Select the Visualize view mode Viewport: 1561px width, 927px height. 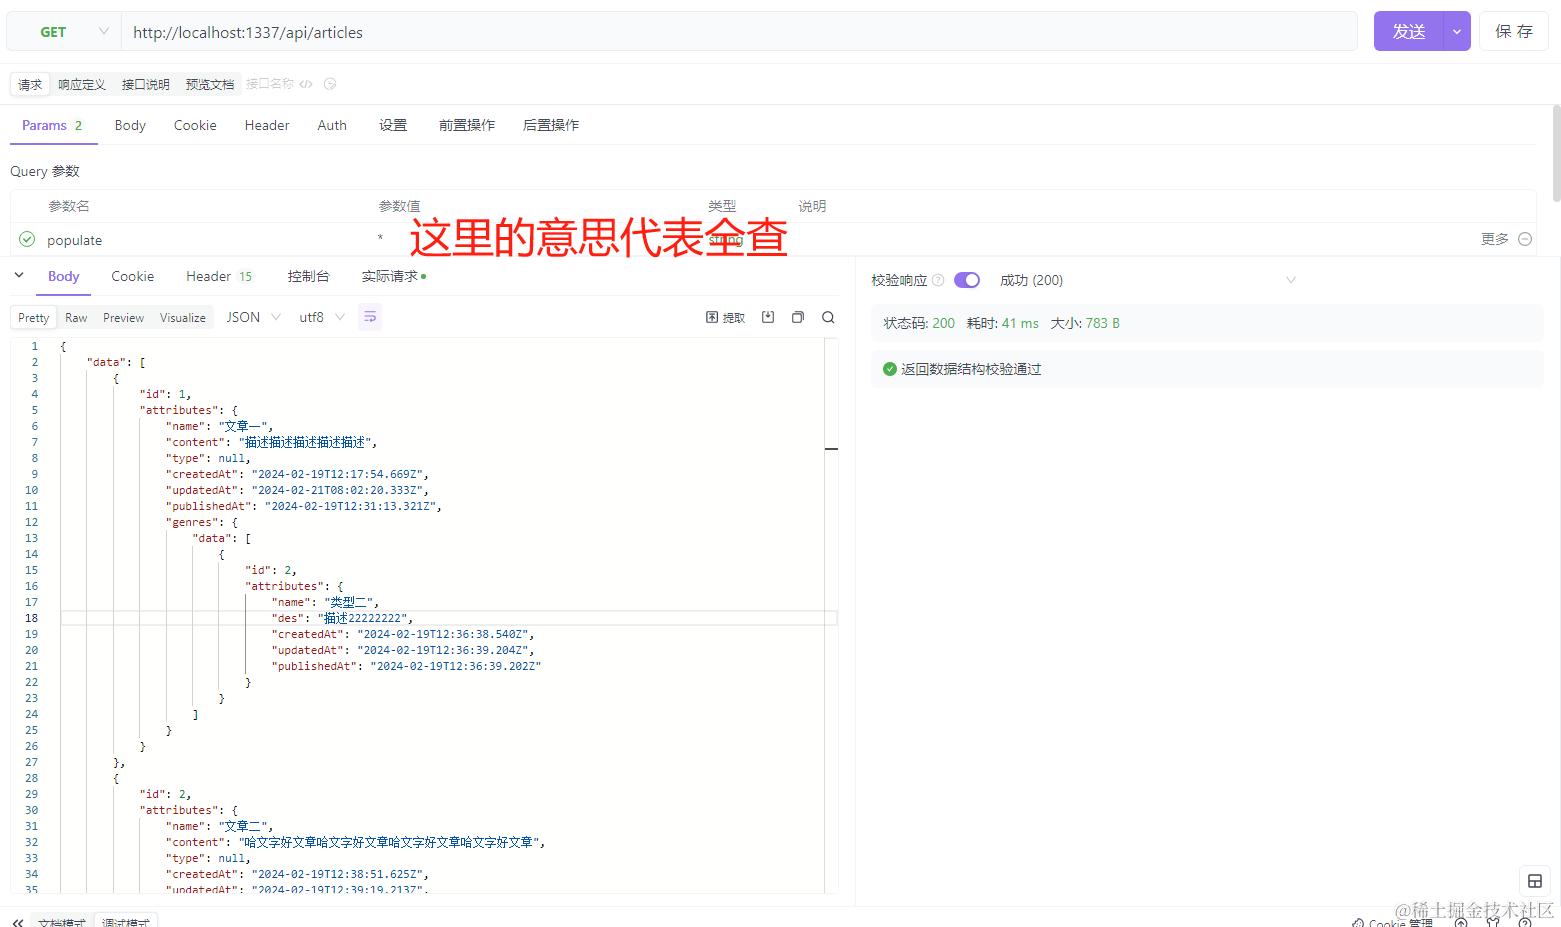183,318
